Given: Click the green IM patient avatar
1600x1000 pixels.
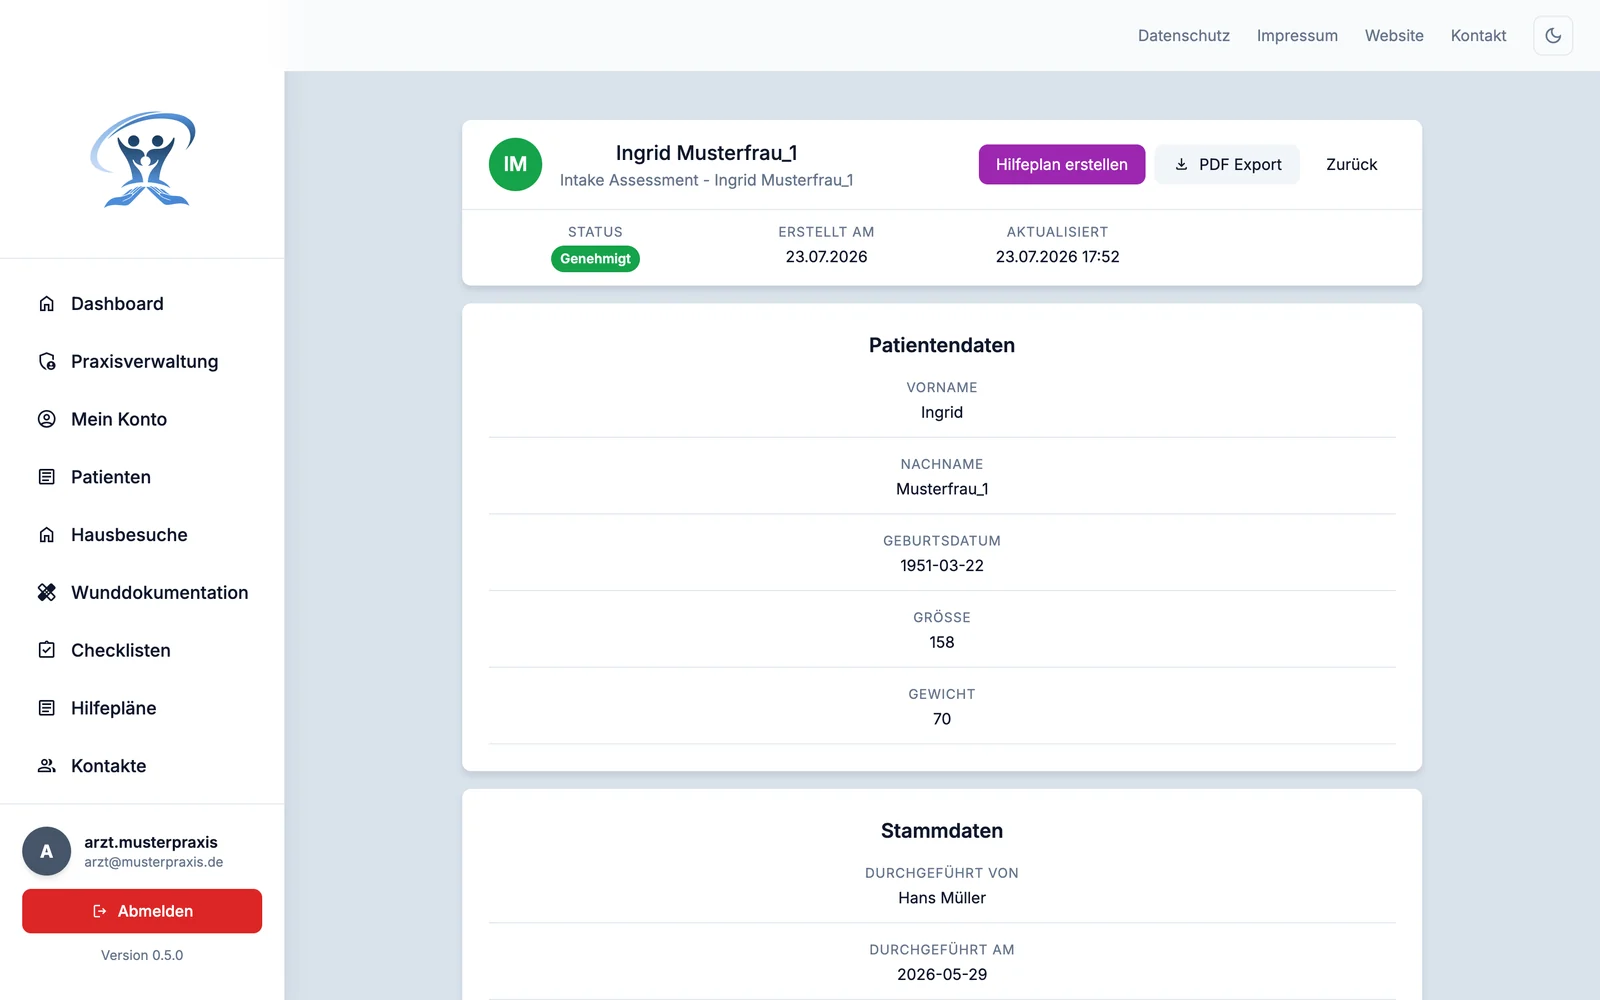Looking at the screenshot, I should (x=515, y=164).
